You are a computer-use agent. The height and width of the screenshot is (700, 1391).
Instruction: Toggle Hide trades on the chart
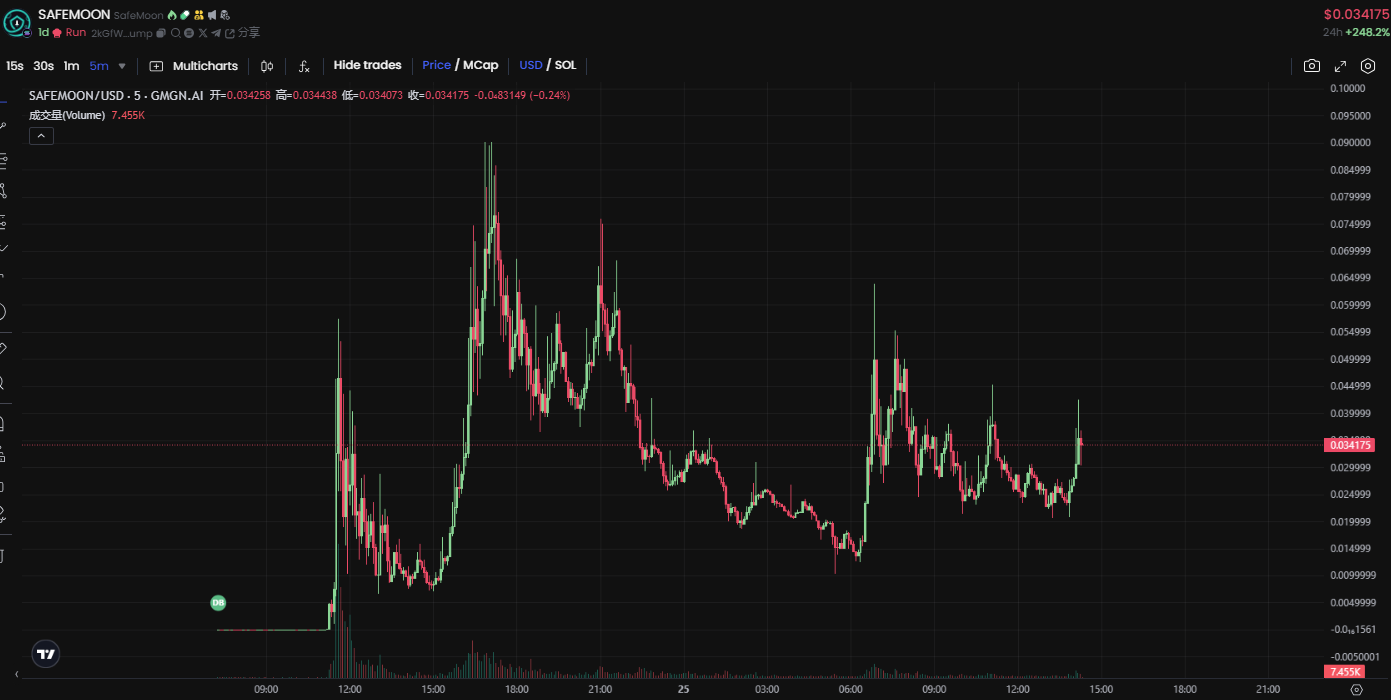[x=367, y=65]
